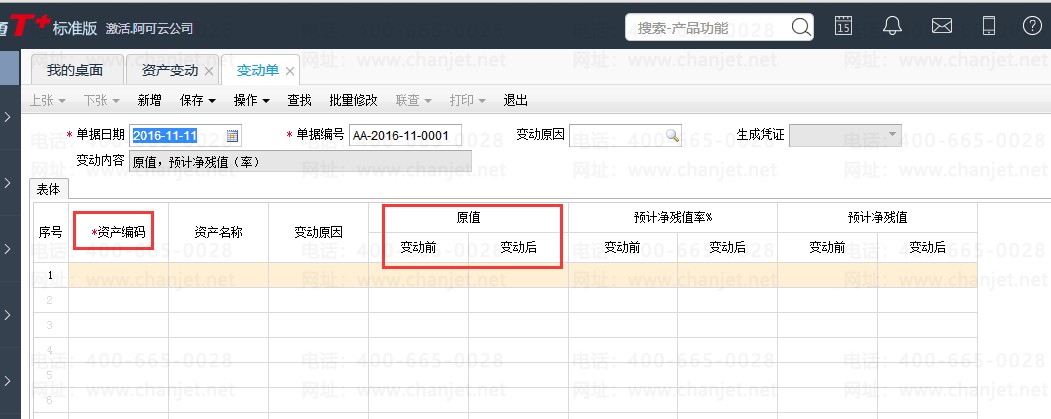Click 批量修改 in the toolbar
Viewport: 1051px width, 419px height.
tap(353, 101)
